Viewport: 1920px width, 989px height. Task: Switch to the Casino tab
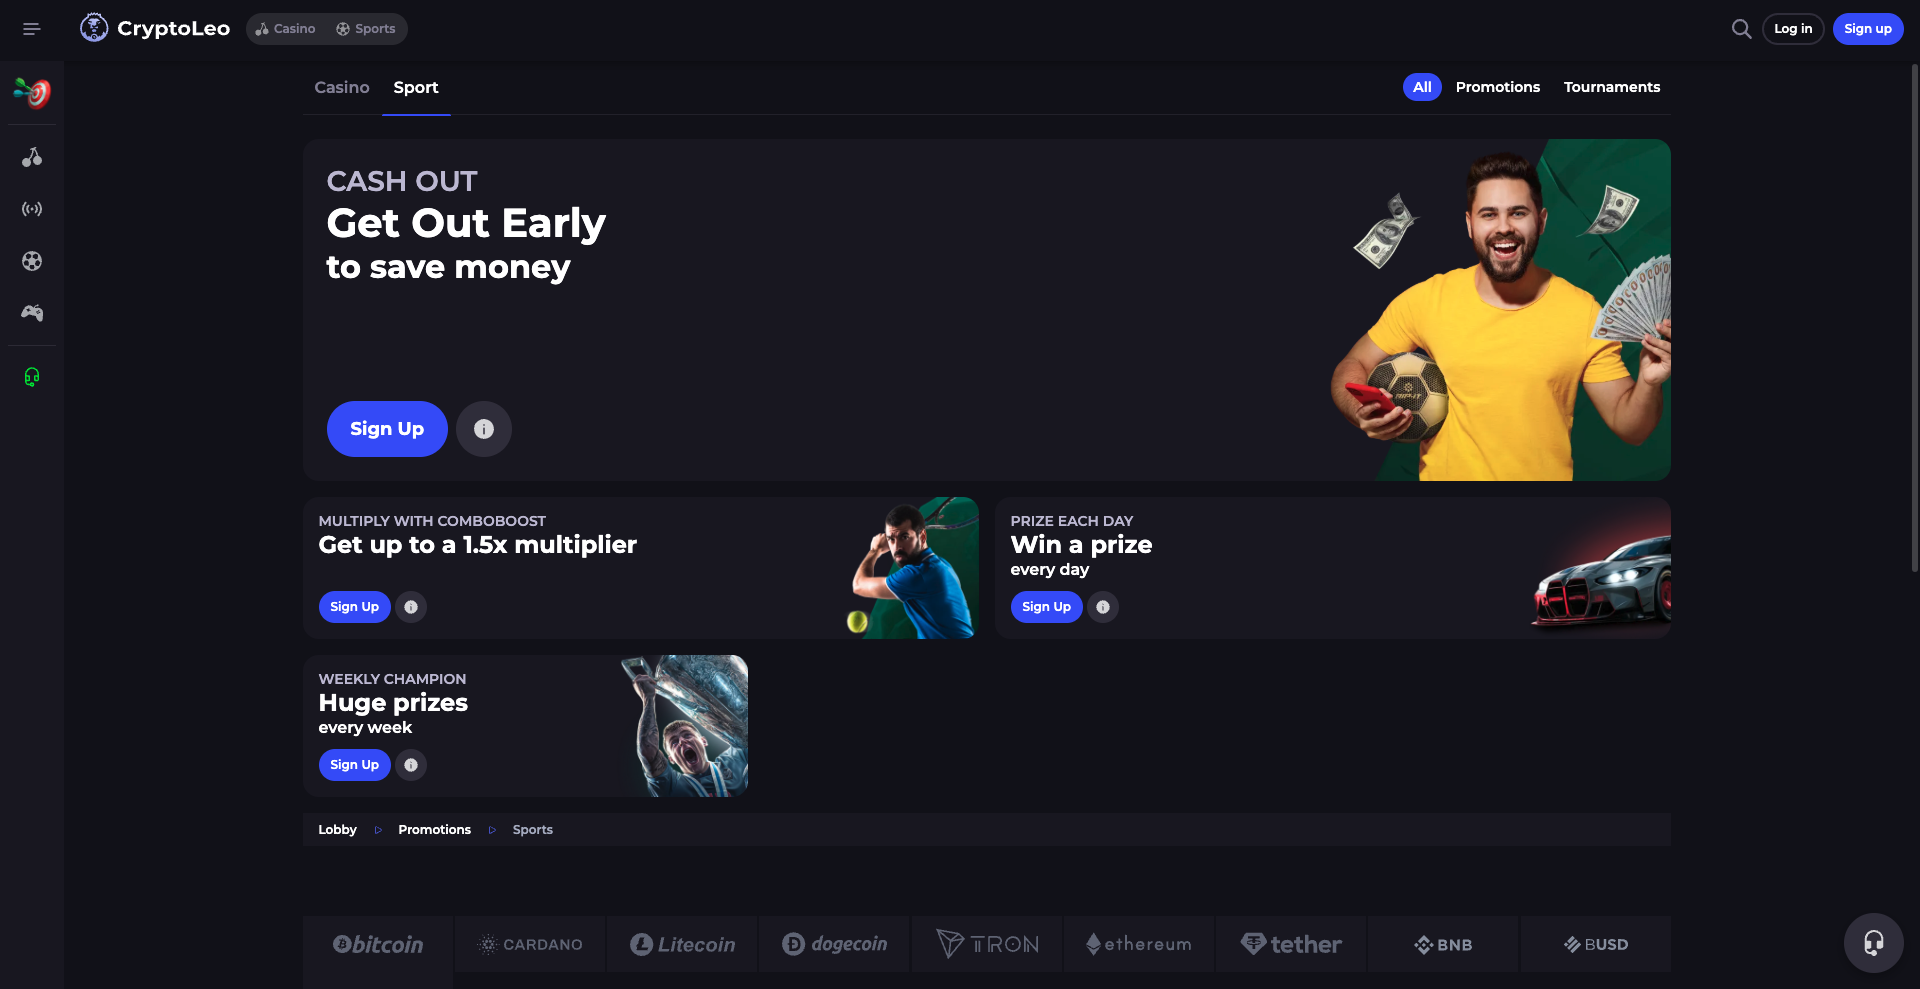click(342, 87)
